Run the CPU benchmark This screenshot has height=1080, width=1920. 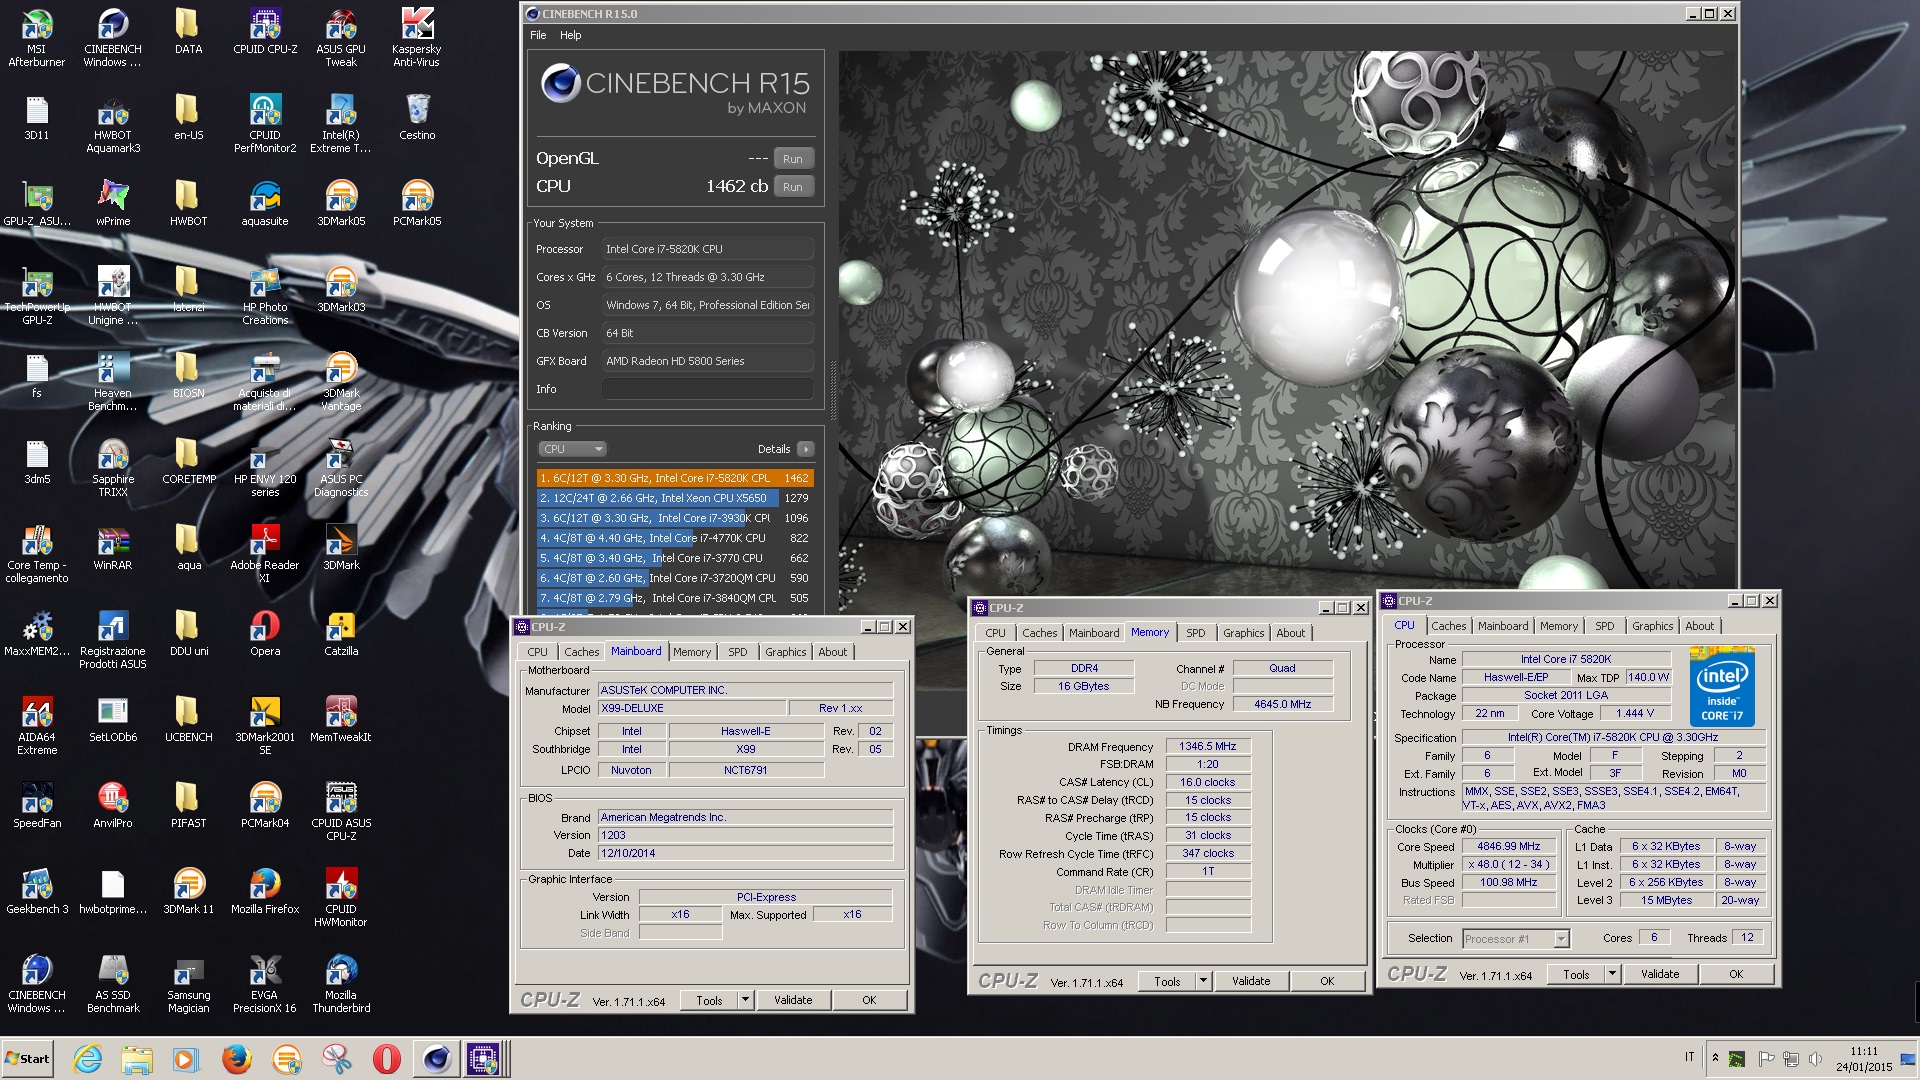tap(793, 187)
